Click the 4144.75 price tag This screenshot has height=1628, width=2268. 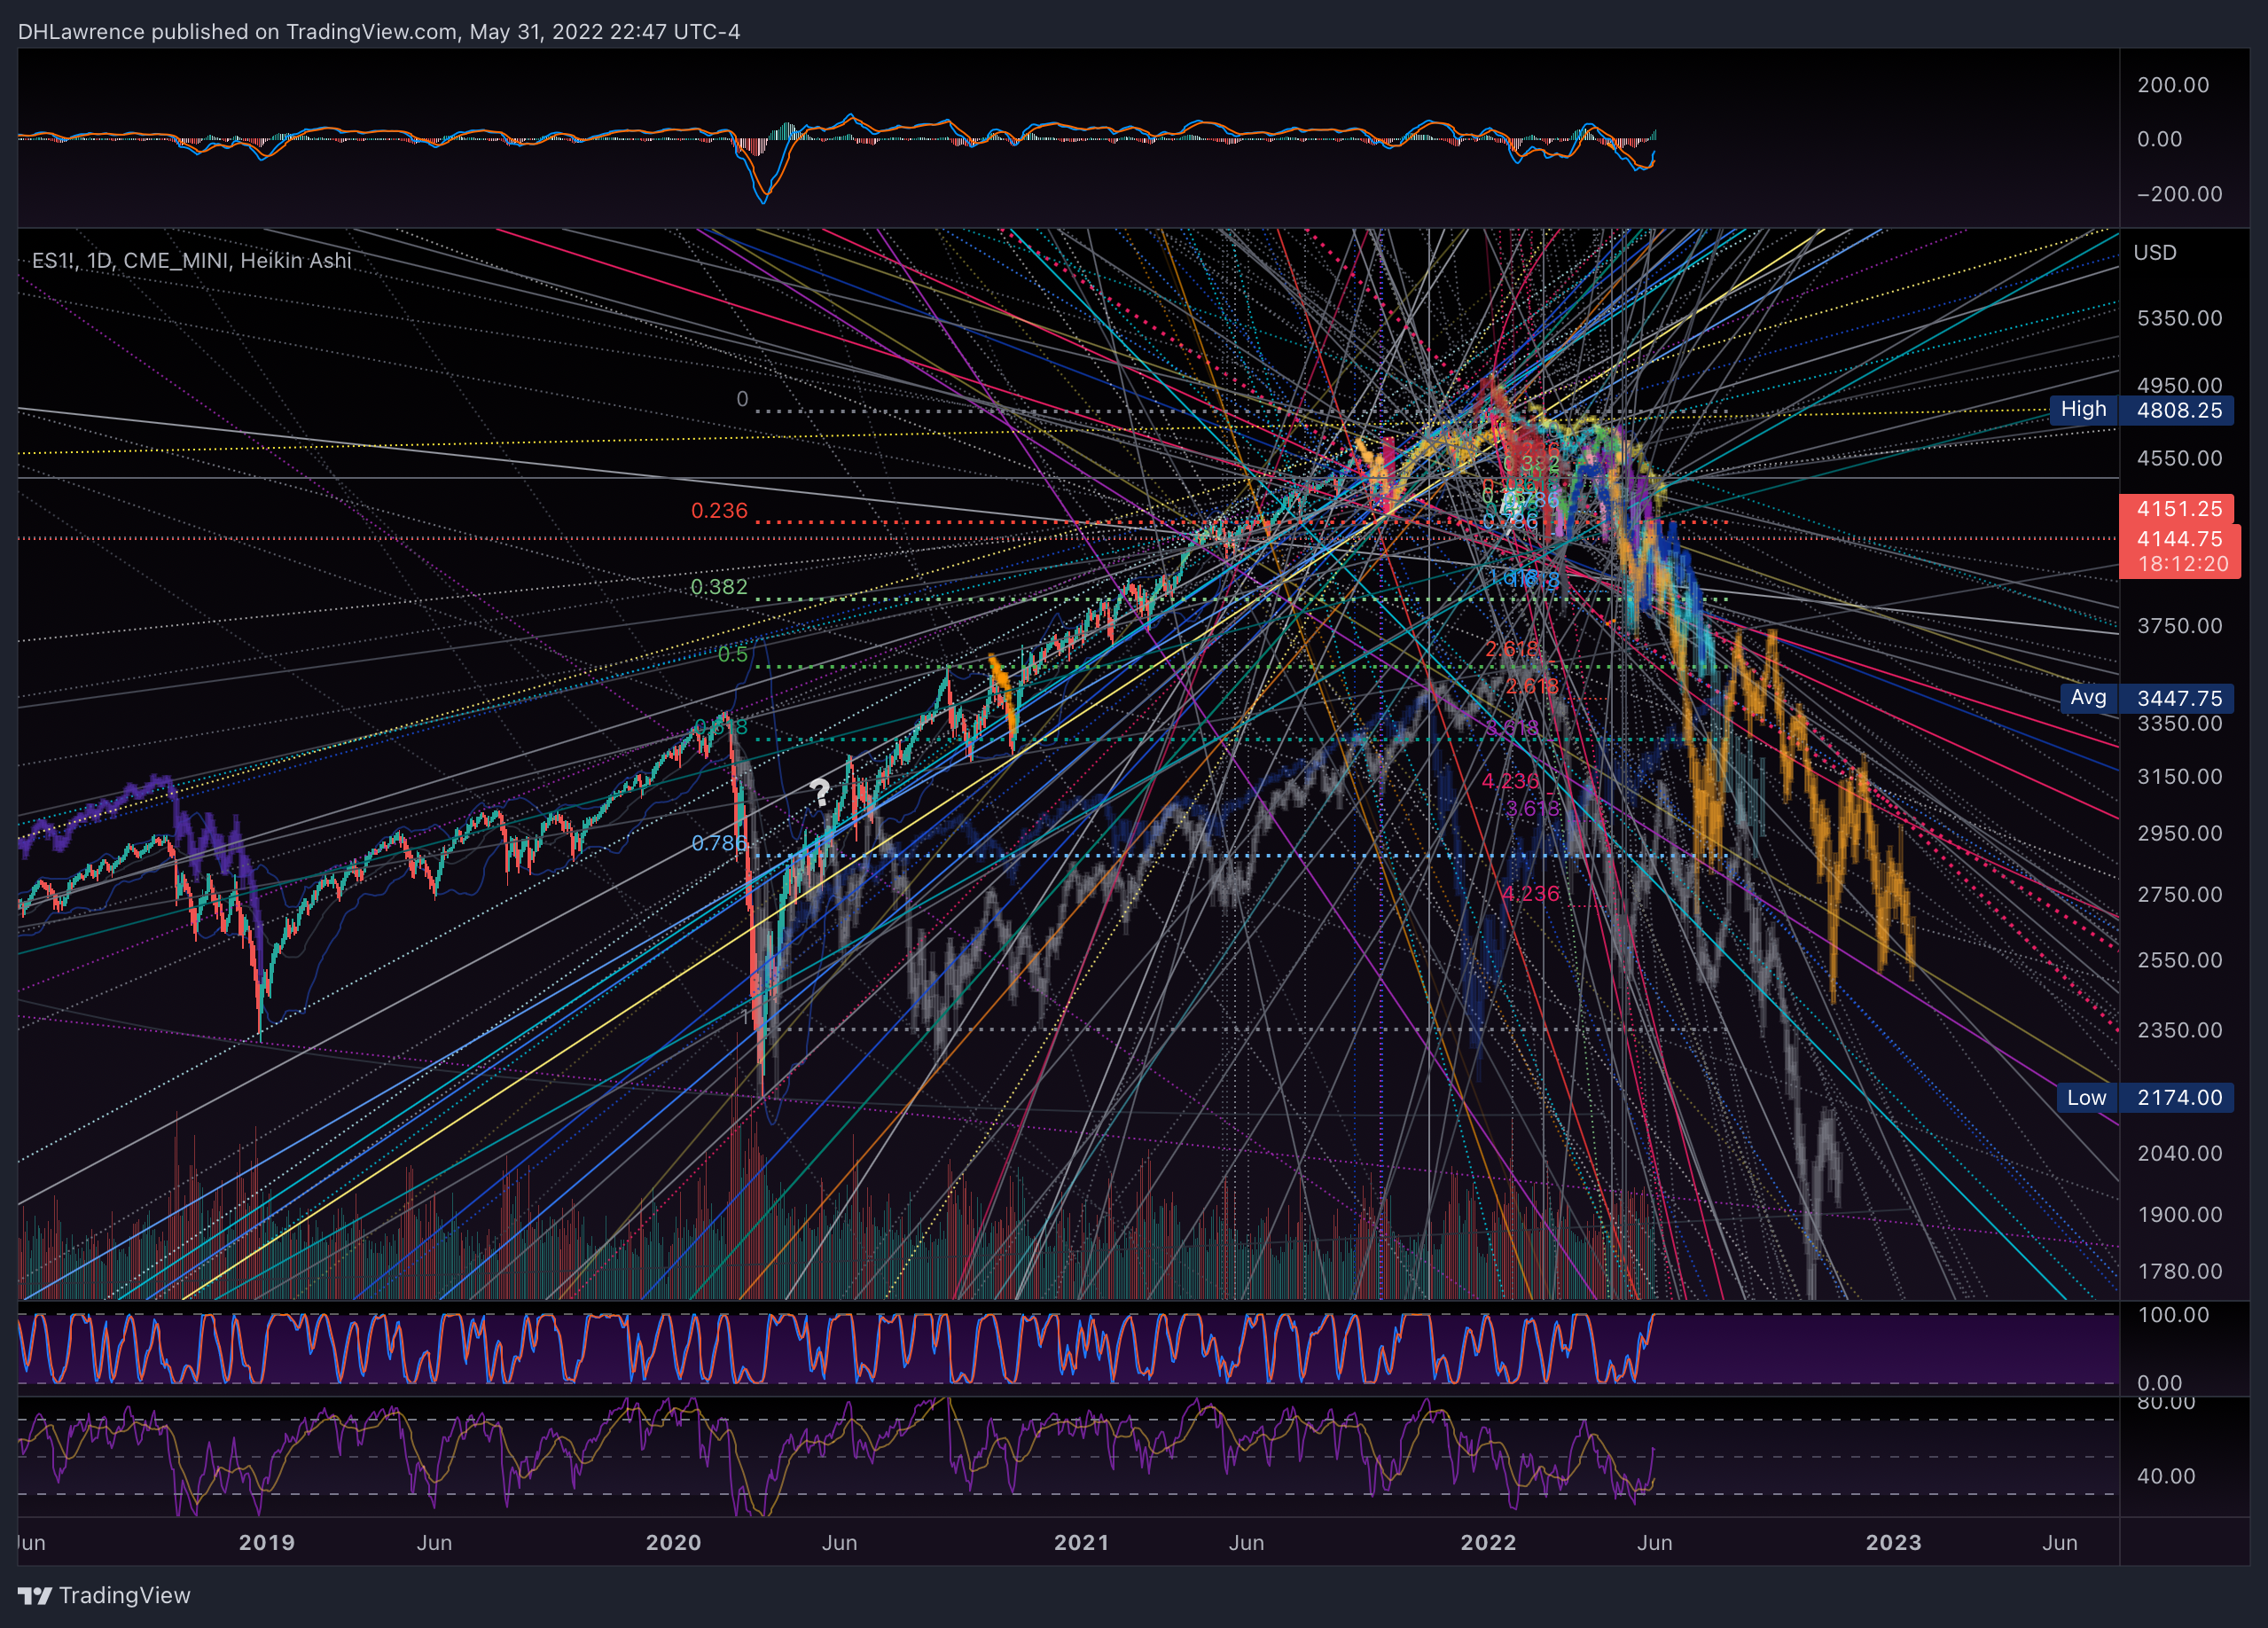point(2179,539)
